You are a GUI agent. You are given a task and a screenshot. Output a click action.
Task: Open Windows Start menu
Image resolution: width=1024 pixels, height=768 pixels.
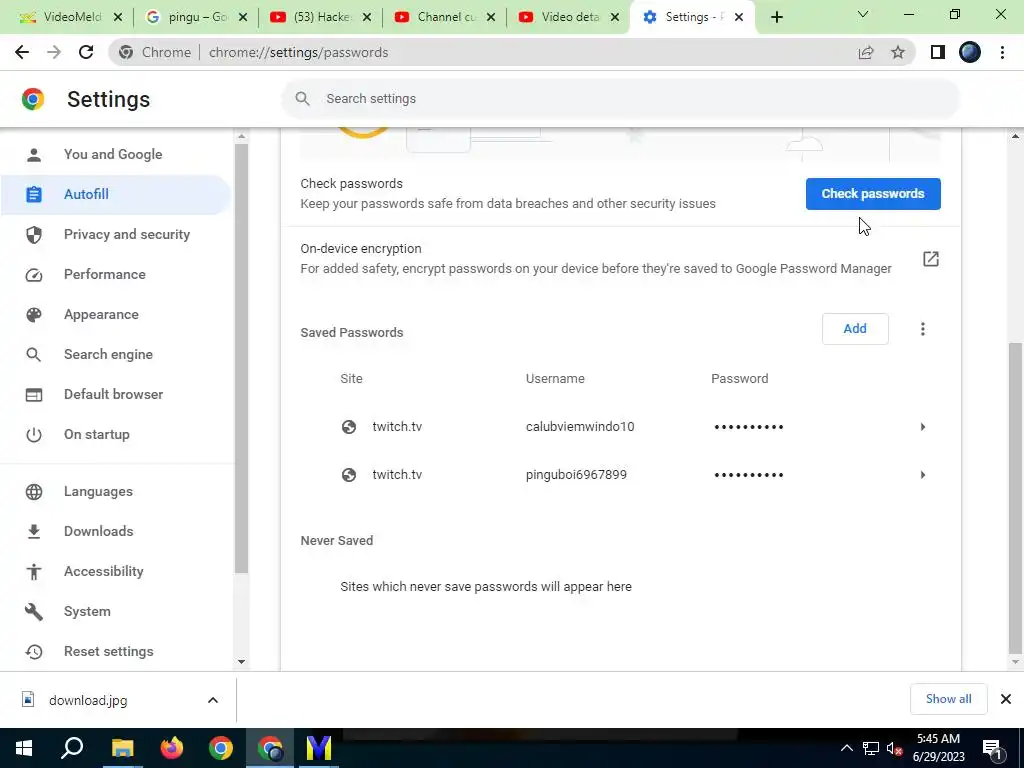pos(24,748)
